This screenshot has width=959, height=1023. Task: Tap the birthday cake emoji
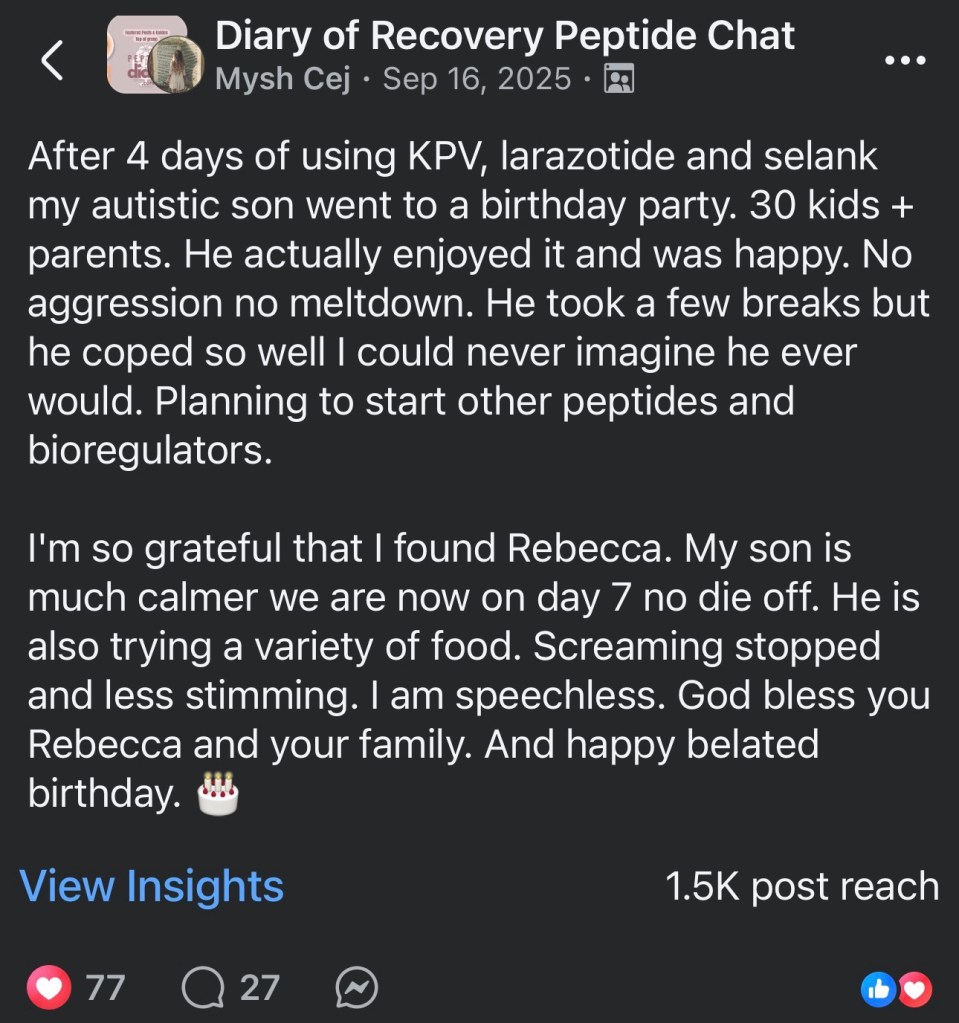pyautogui.click(x=218, y=793)
